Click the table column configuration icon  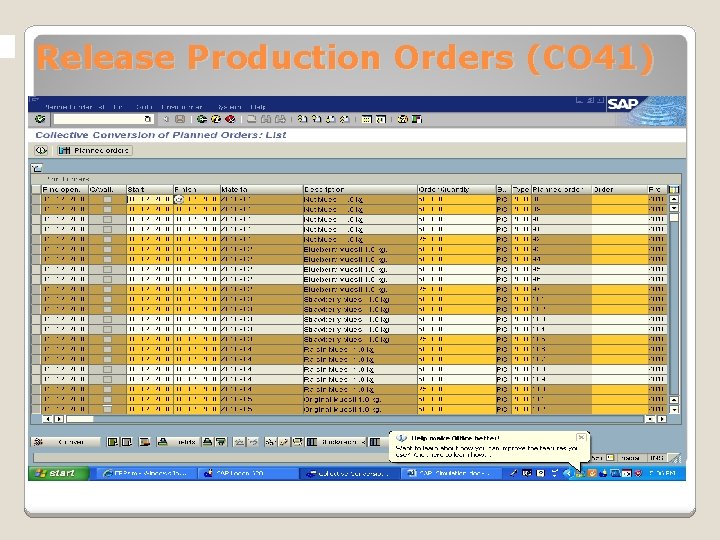[x=674, y=189]
